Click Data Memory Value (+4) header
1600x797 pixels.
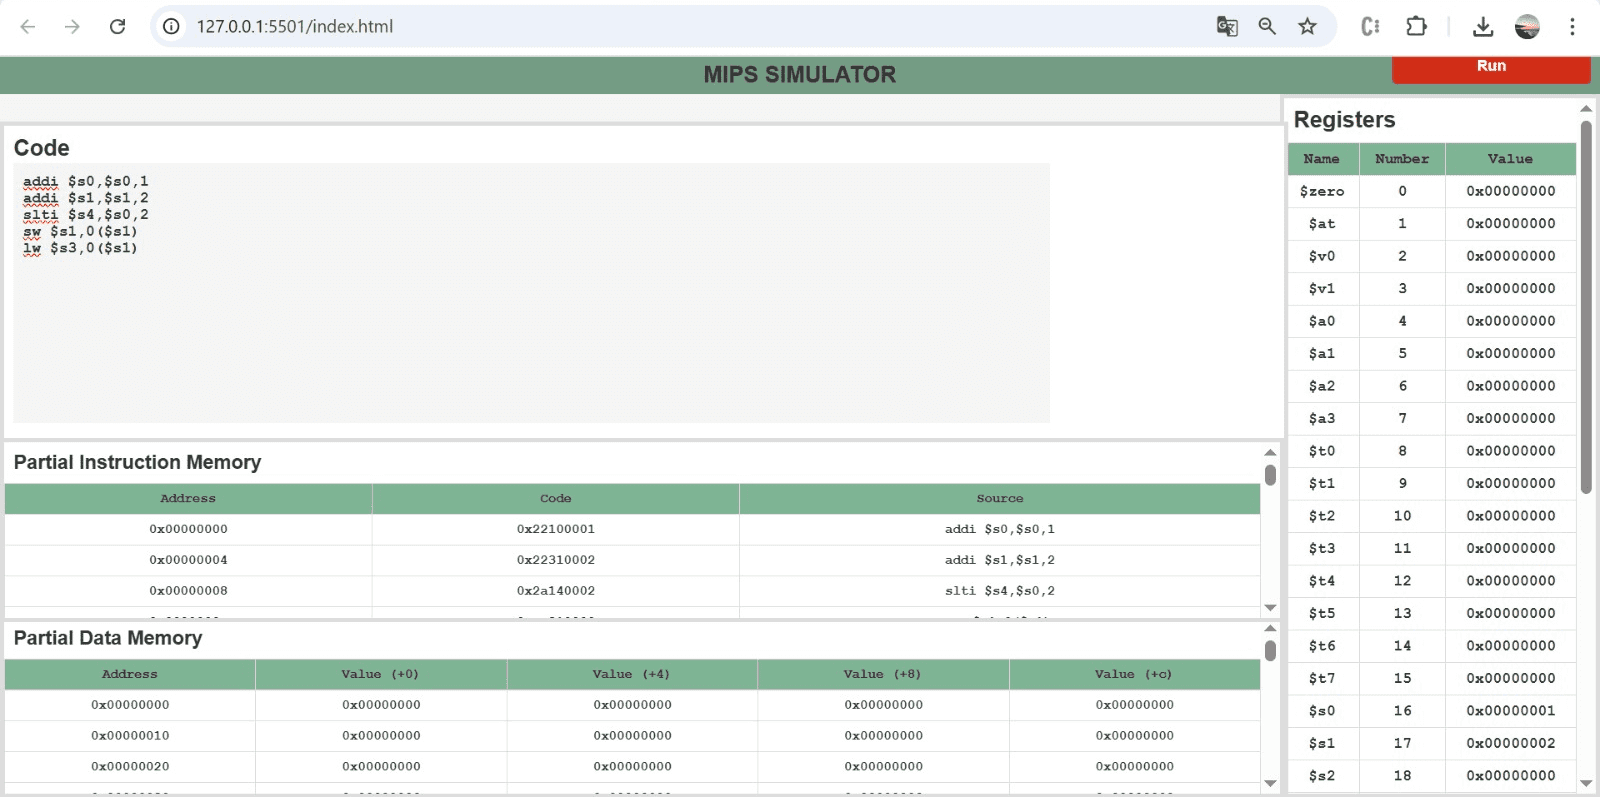click(x=632, y=675)
